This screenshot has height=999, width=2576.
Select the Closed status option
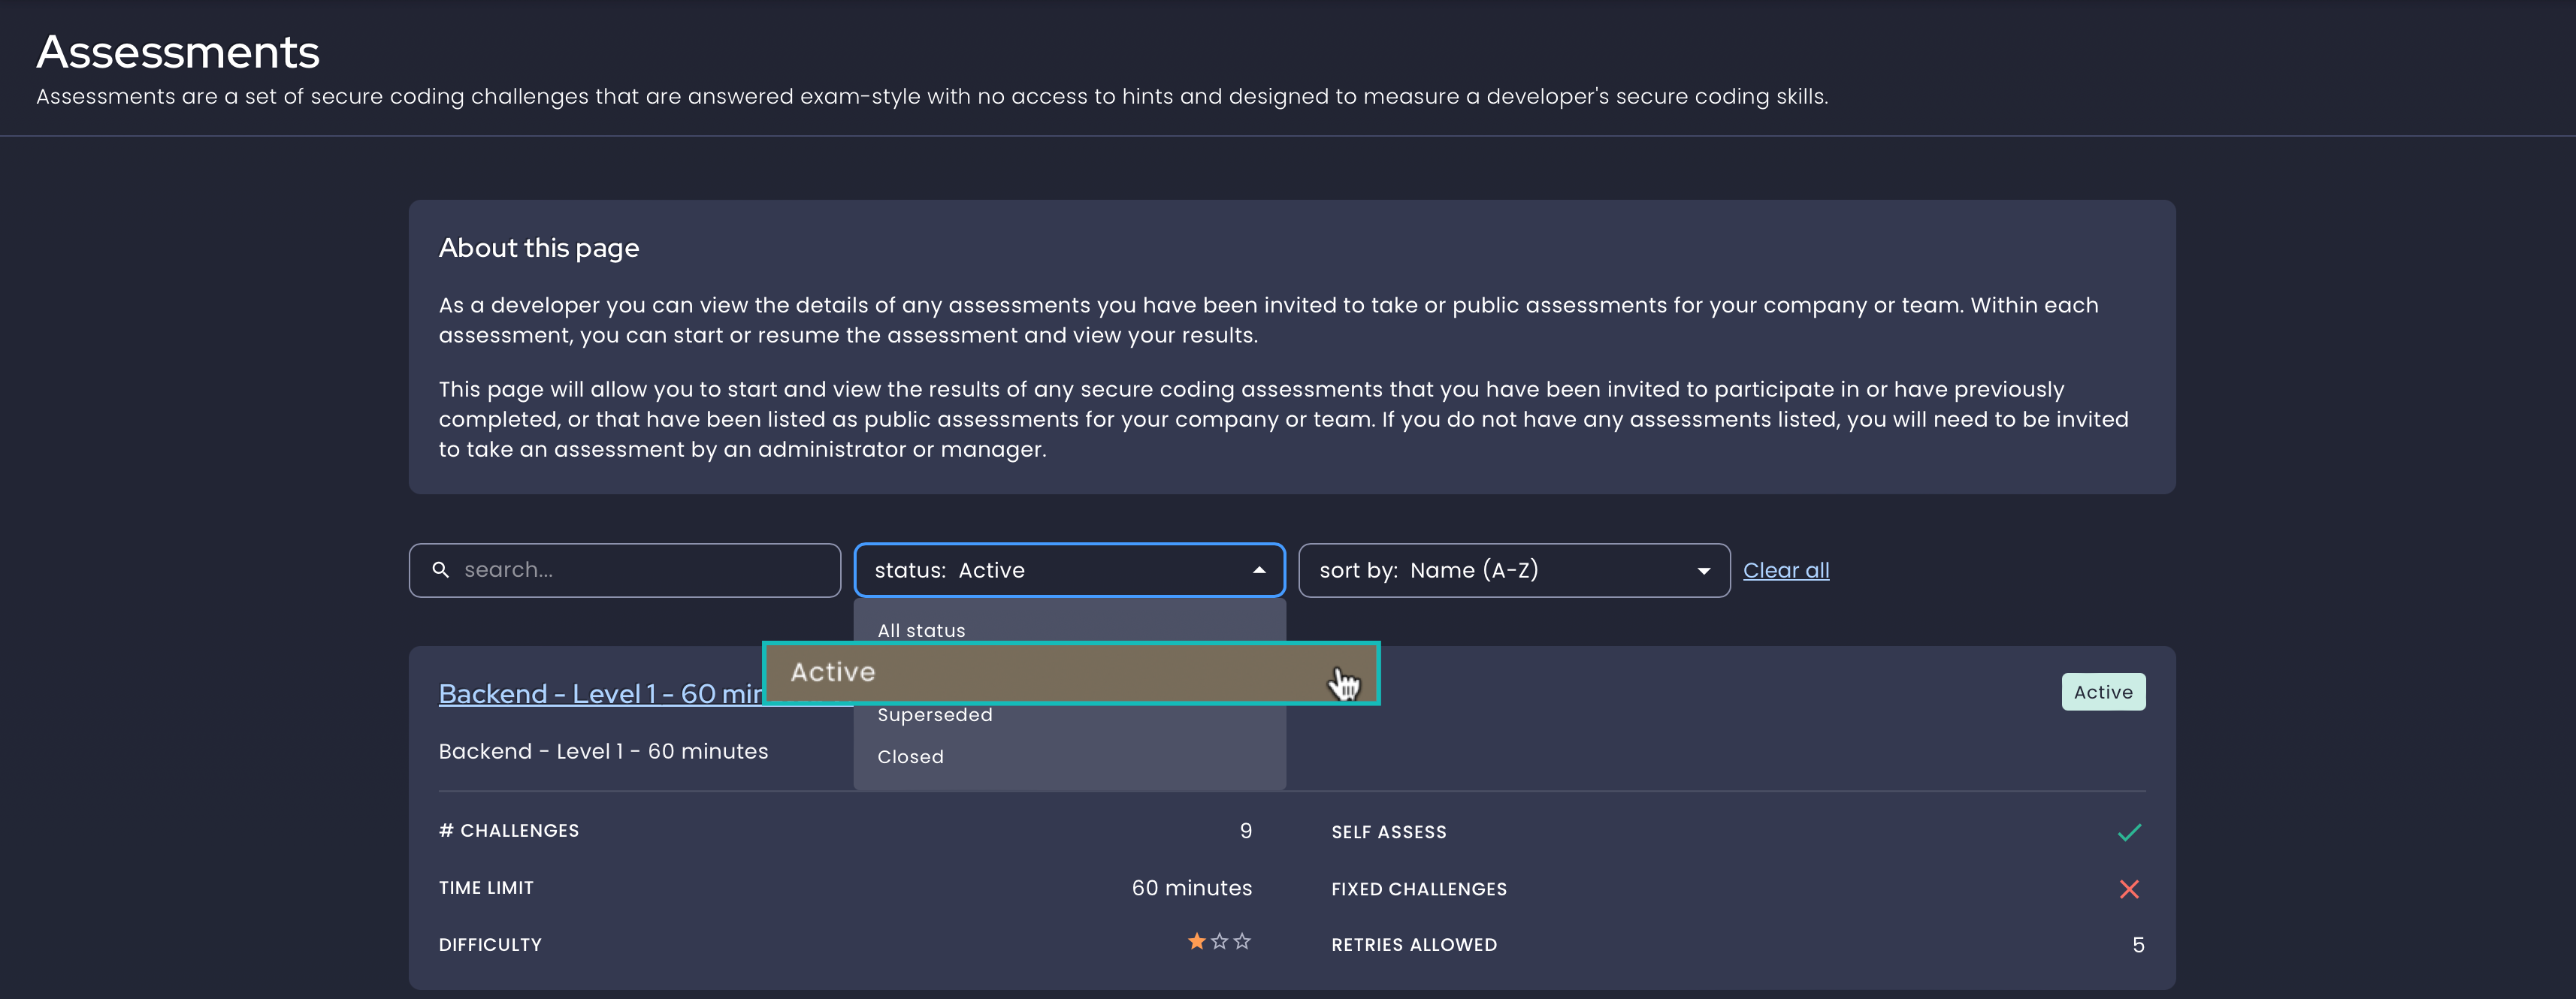[x=909, y=756]
